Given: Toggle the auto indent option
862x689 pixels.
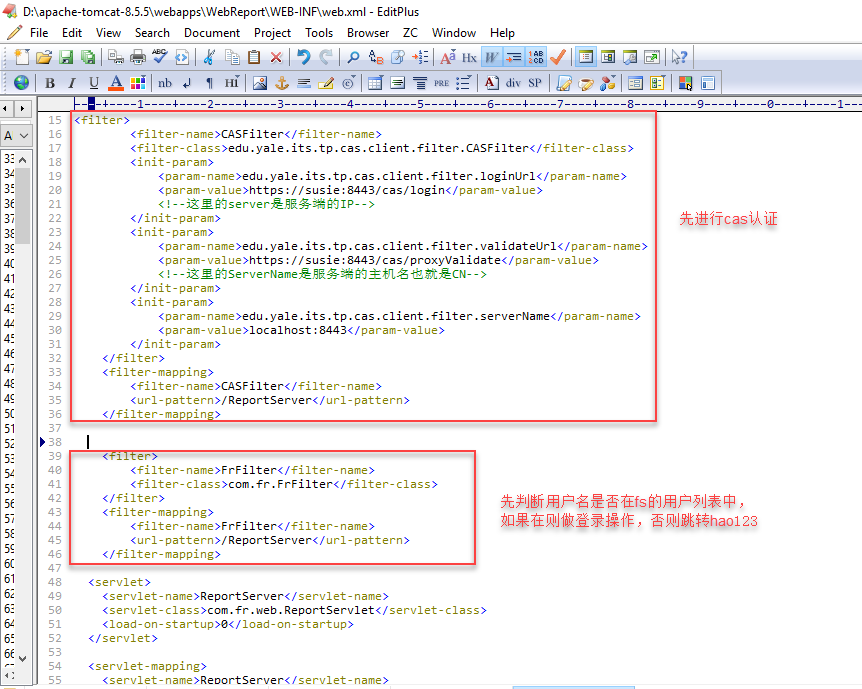Looking at the screenshot, I should point(513,57).
